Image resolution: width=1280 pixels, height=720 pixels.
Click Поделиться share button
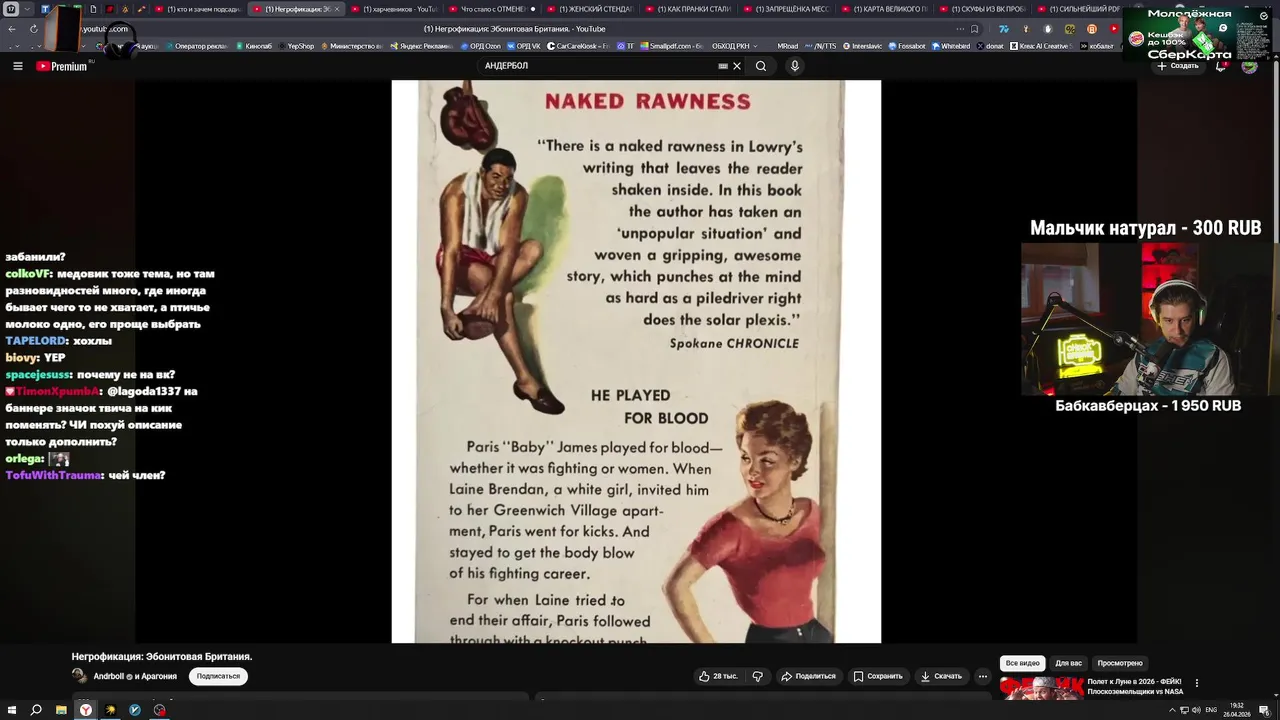pos(808,676)
